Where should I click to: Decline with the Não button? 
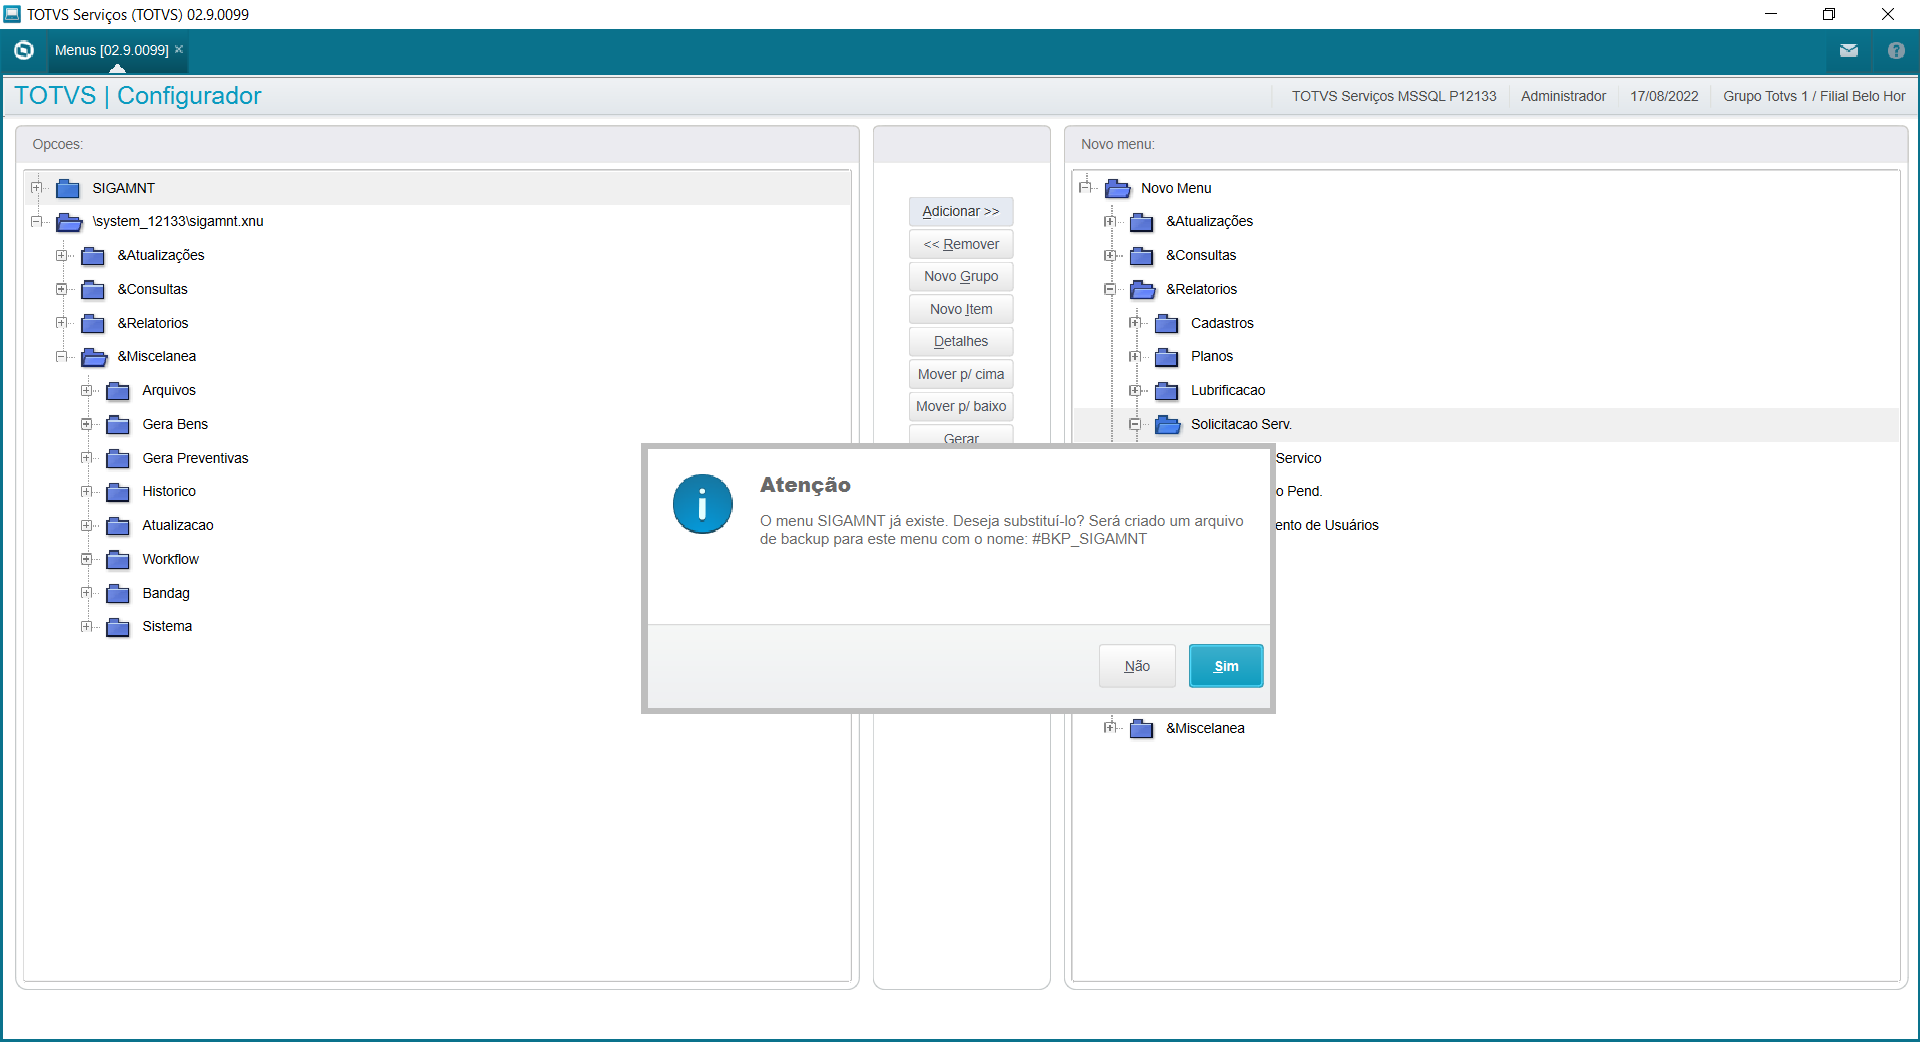point(1137,666)
